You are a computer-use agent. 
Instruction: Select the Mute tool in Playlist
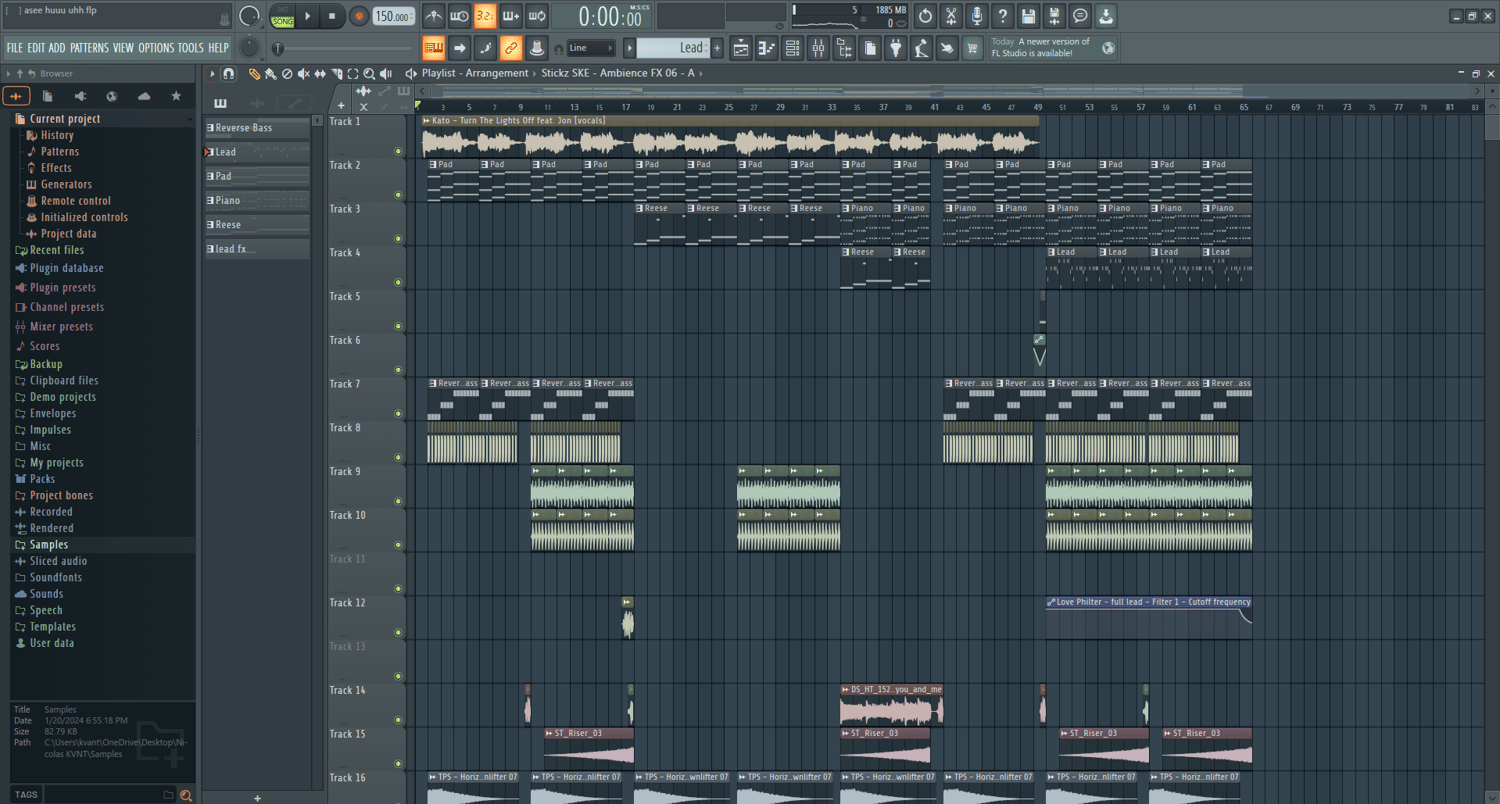(x=304, y=74)
